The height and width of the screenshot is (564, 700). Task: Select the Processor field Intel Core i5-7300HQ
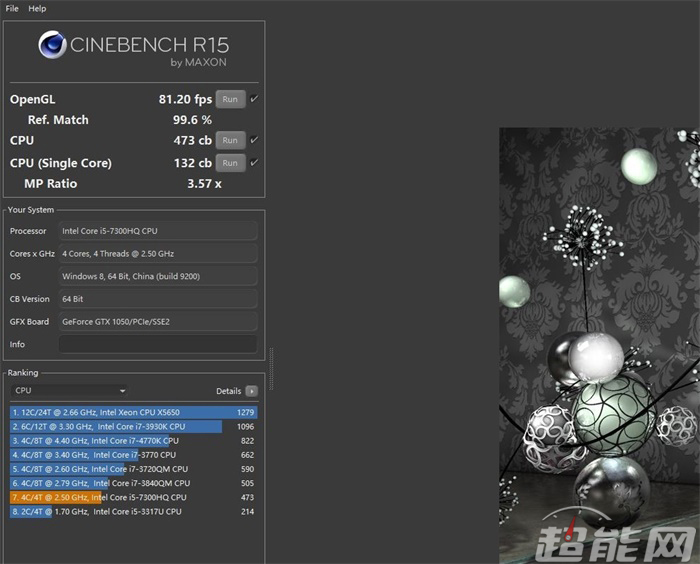pyautogui.click(x=158, y=231)
